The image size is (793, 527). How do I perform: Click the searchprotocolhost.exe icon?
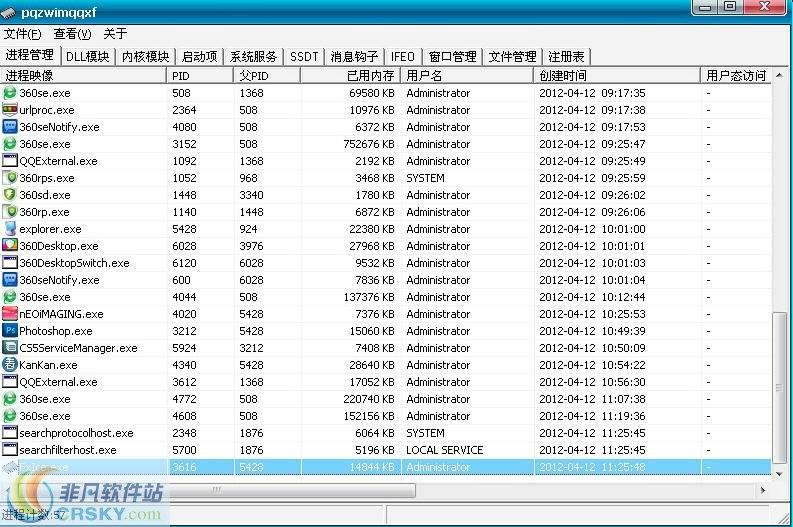[x=10, y=432]
